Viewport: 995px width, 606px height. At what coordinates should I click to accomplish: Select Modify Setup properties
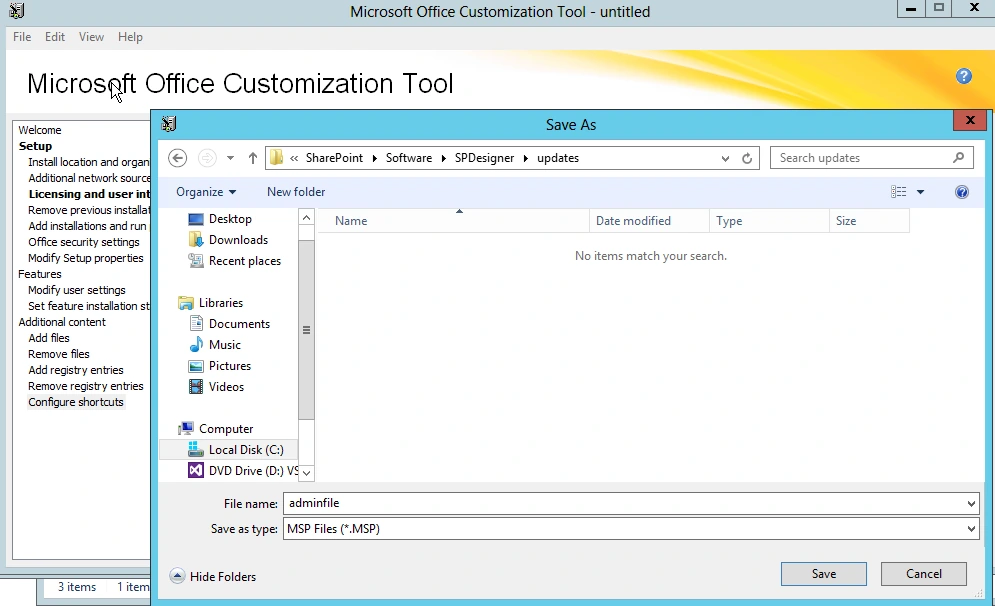[x=86, y=258]
